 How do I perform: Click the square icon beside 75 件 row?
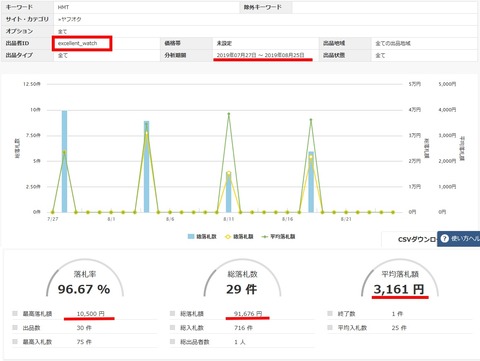click(15, 342)
